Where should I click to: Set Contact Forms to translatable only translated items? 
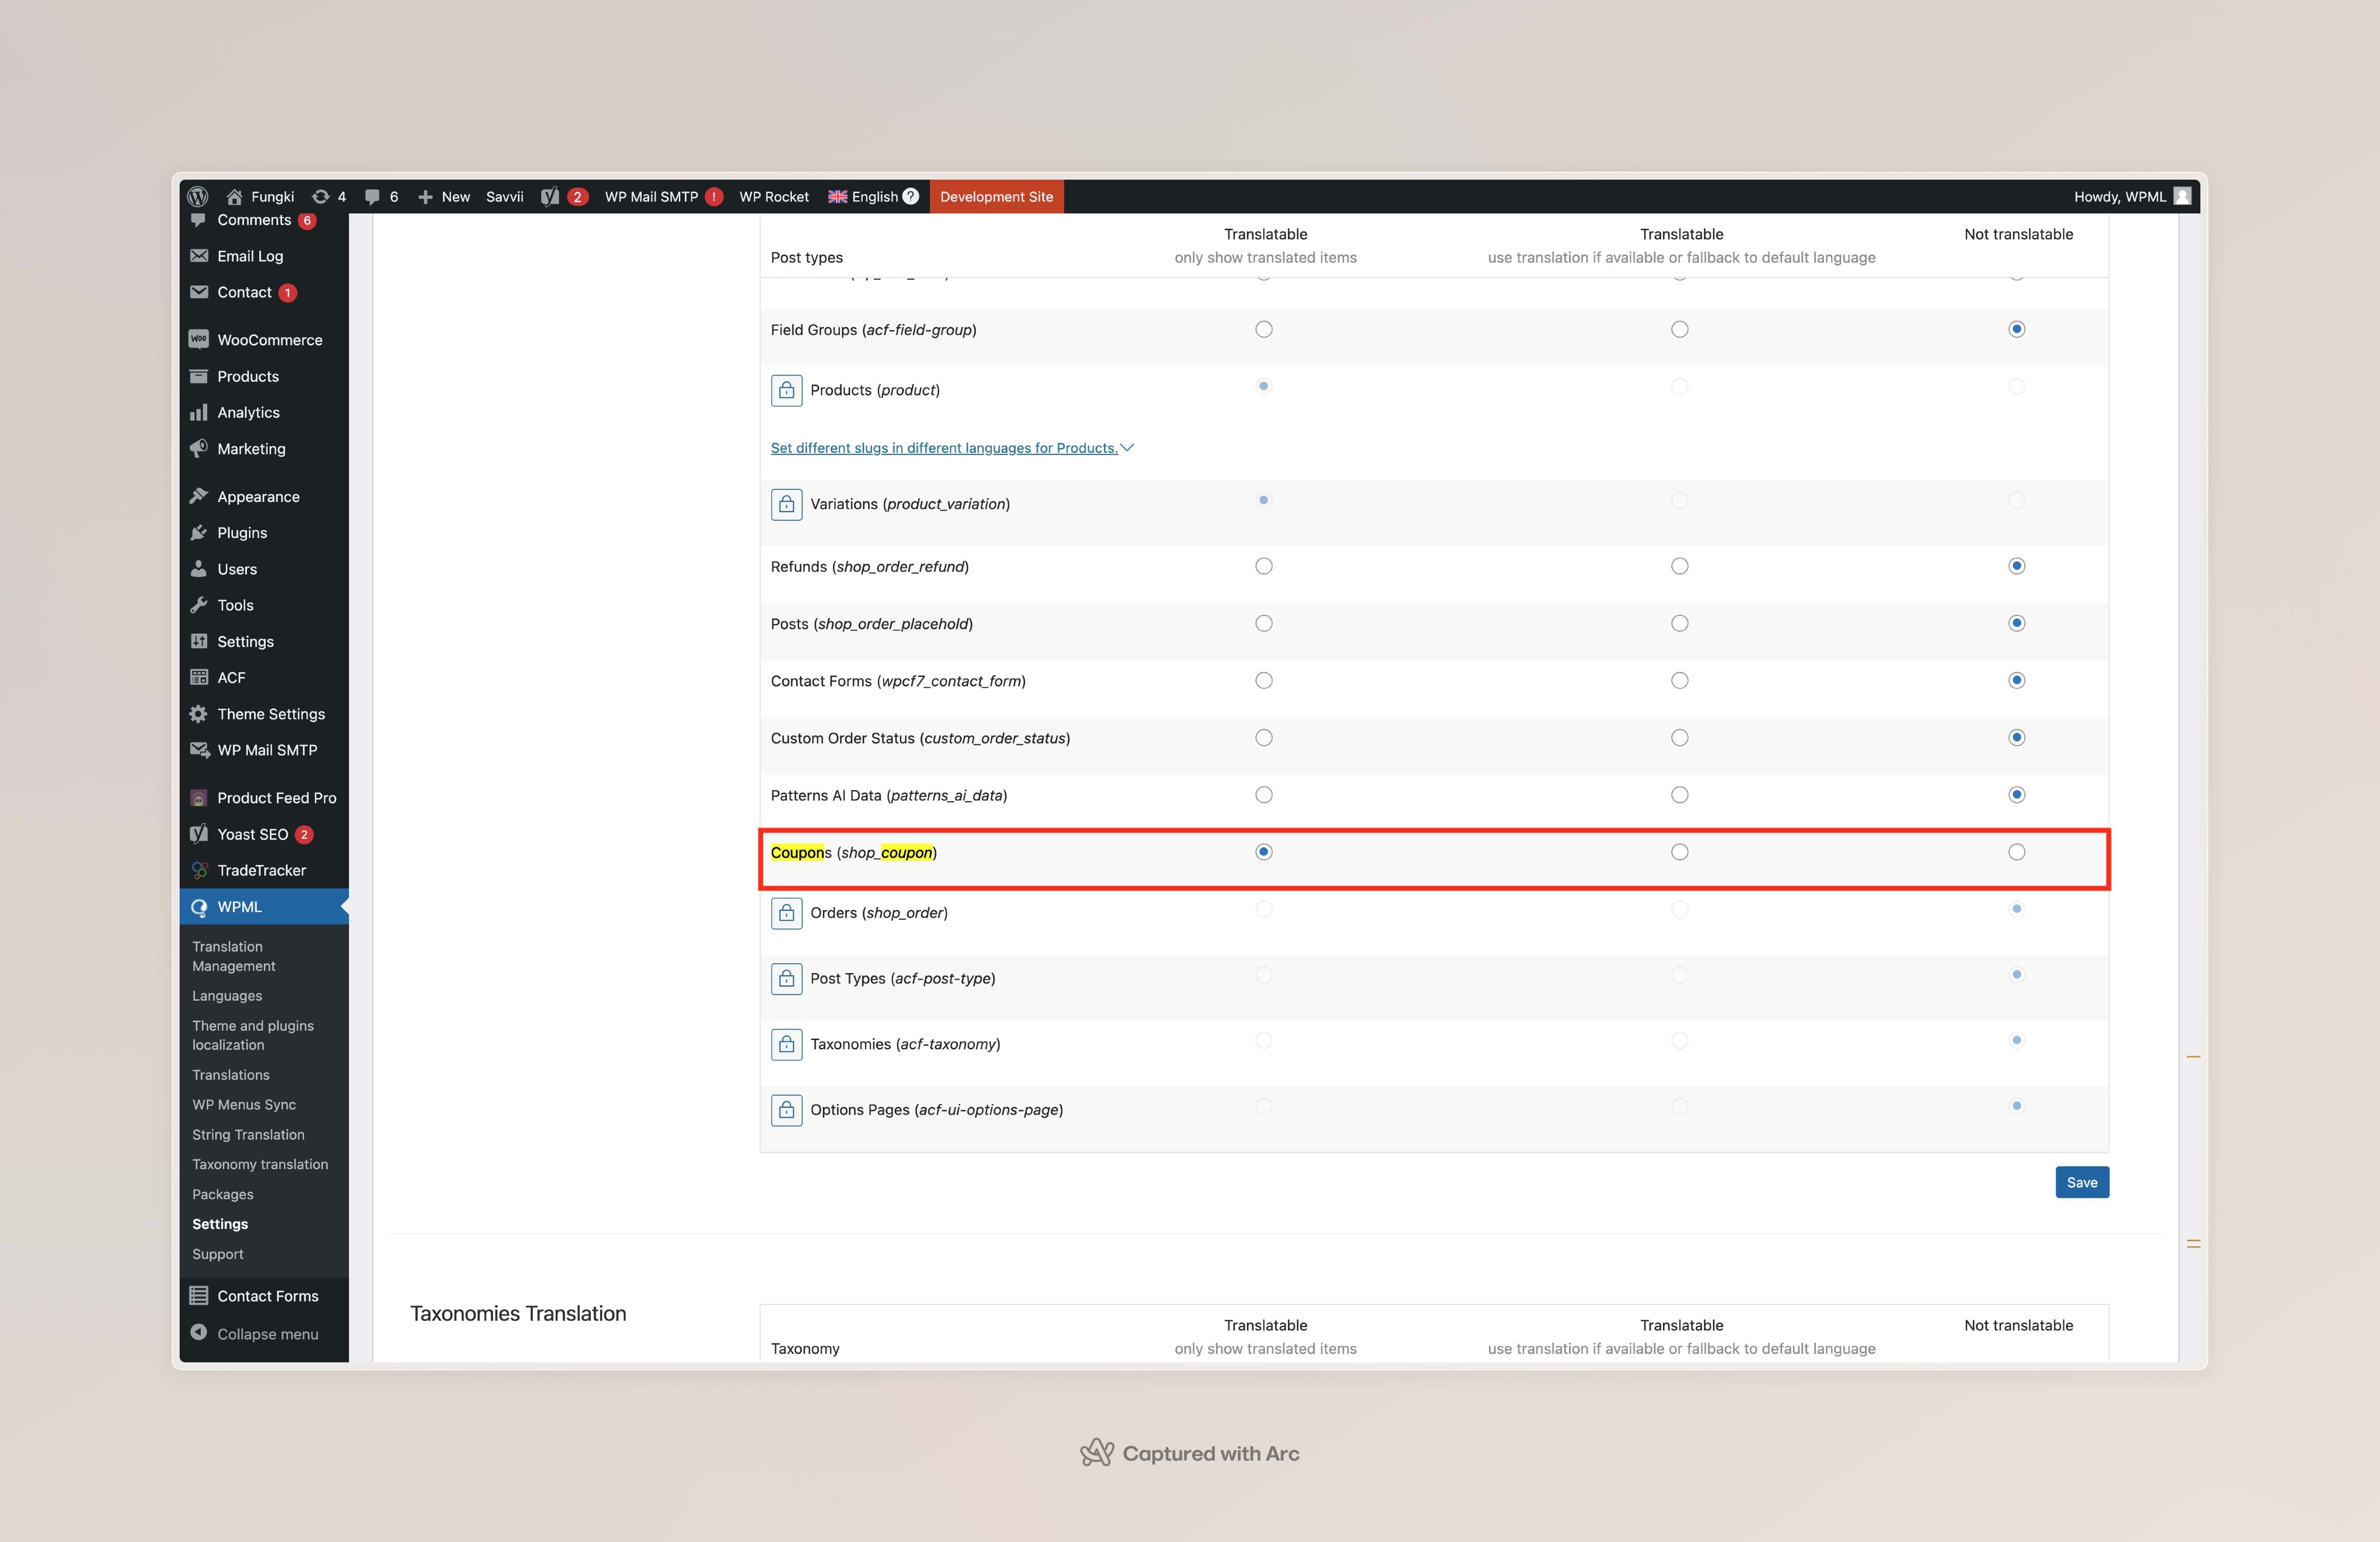[x=1264, y=680]
